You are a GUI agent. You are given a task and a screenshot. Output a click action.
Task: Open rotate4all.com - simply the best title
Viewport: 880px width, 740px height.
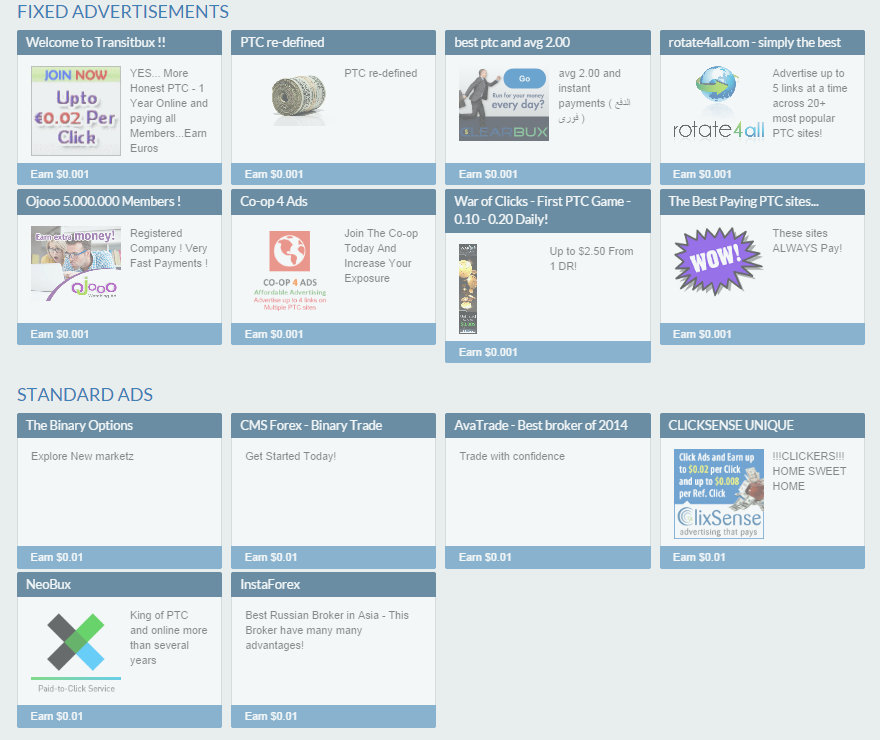tap(754, 43)
